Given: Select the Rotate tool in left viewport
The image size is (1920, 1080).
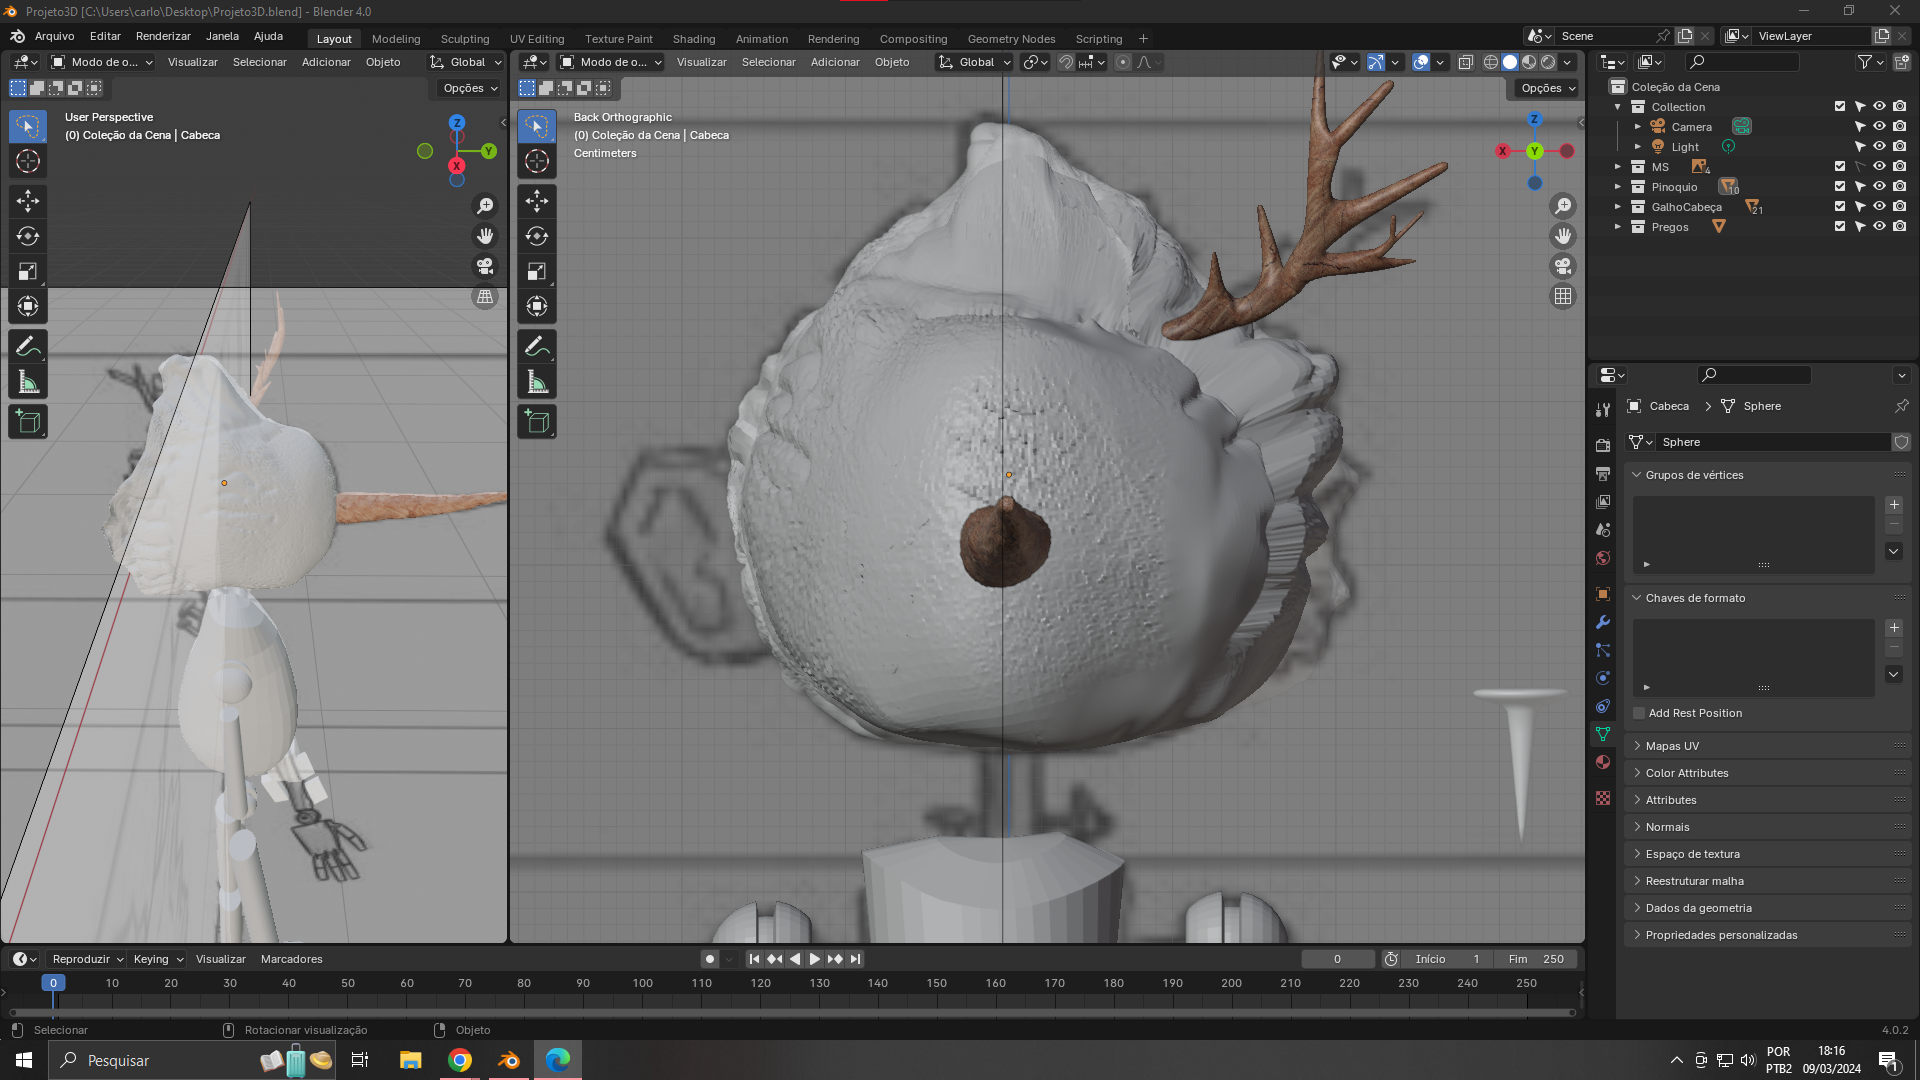Looking at the screenshot, I should pyautogui.click(x=28, y=236).
